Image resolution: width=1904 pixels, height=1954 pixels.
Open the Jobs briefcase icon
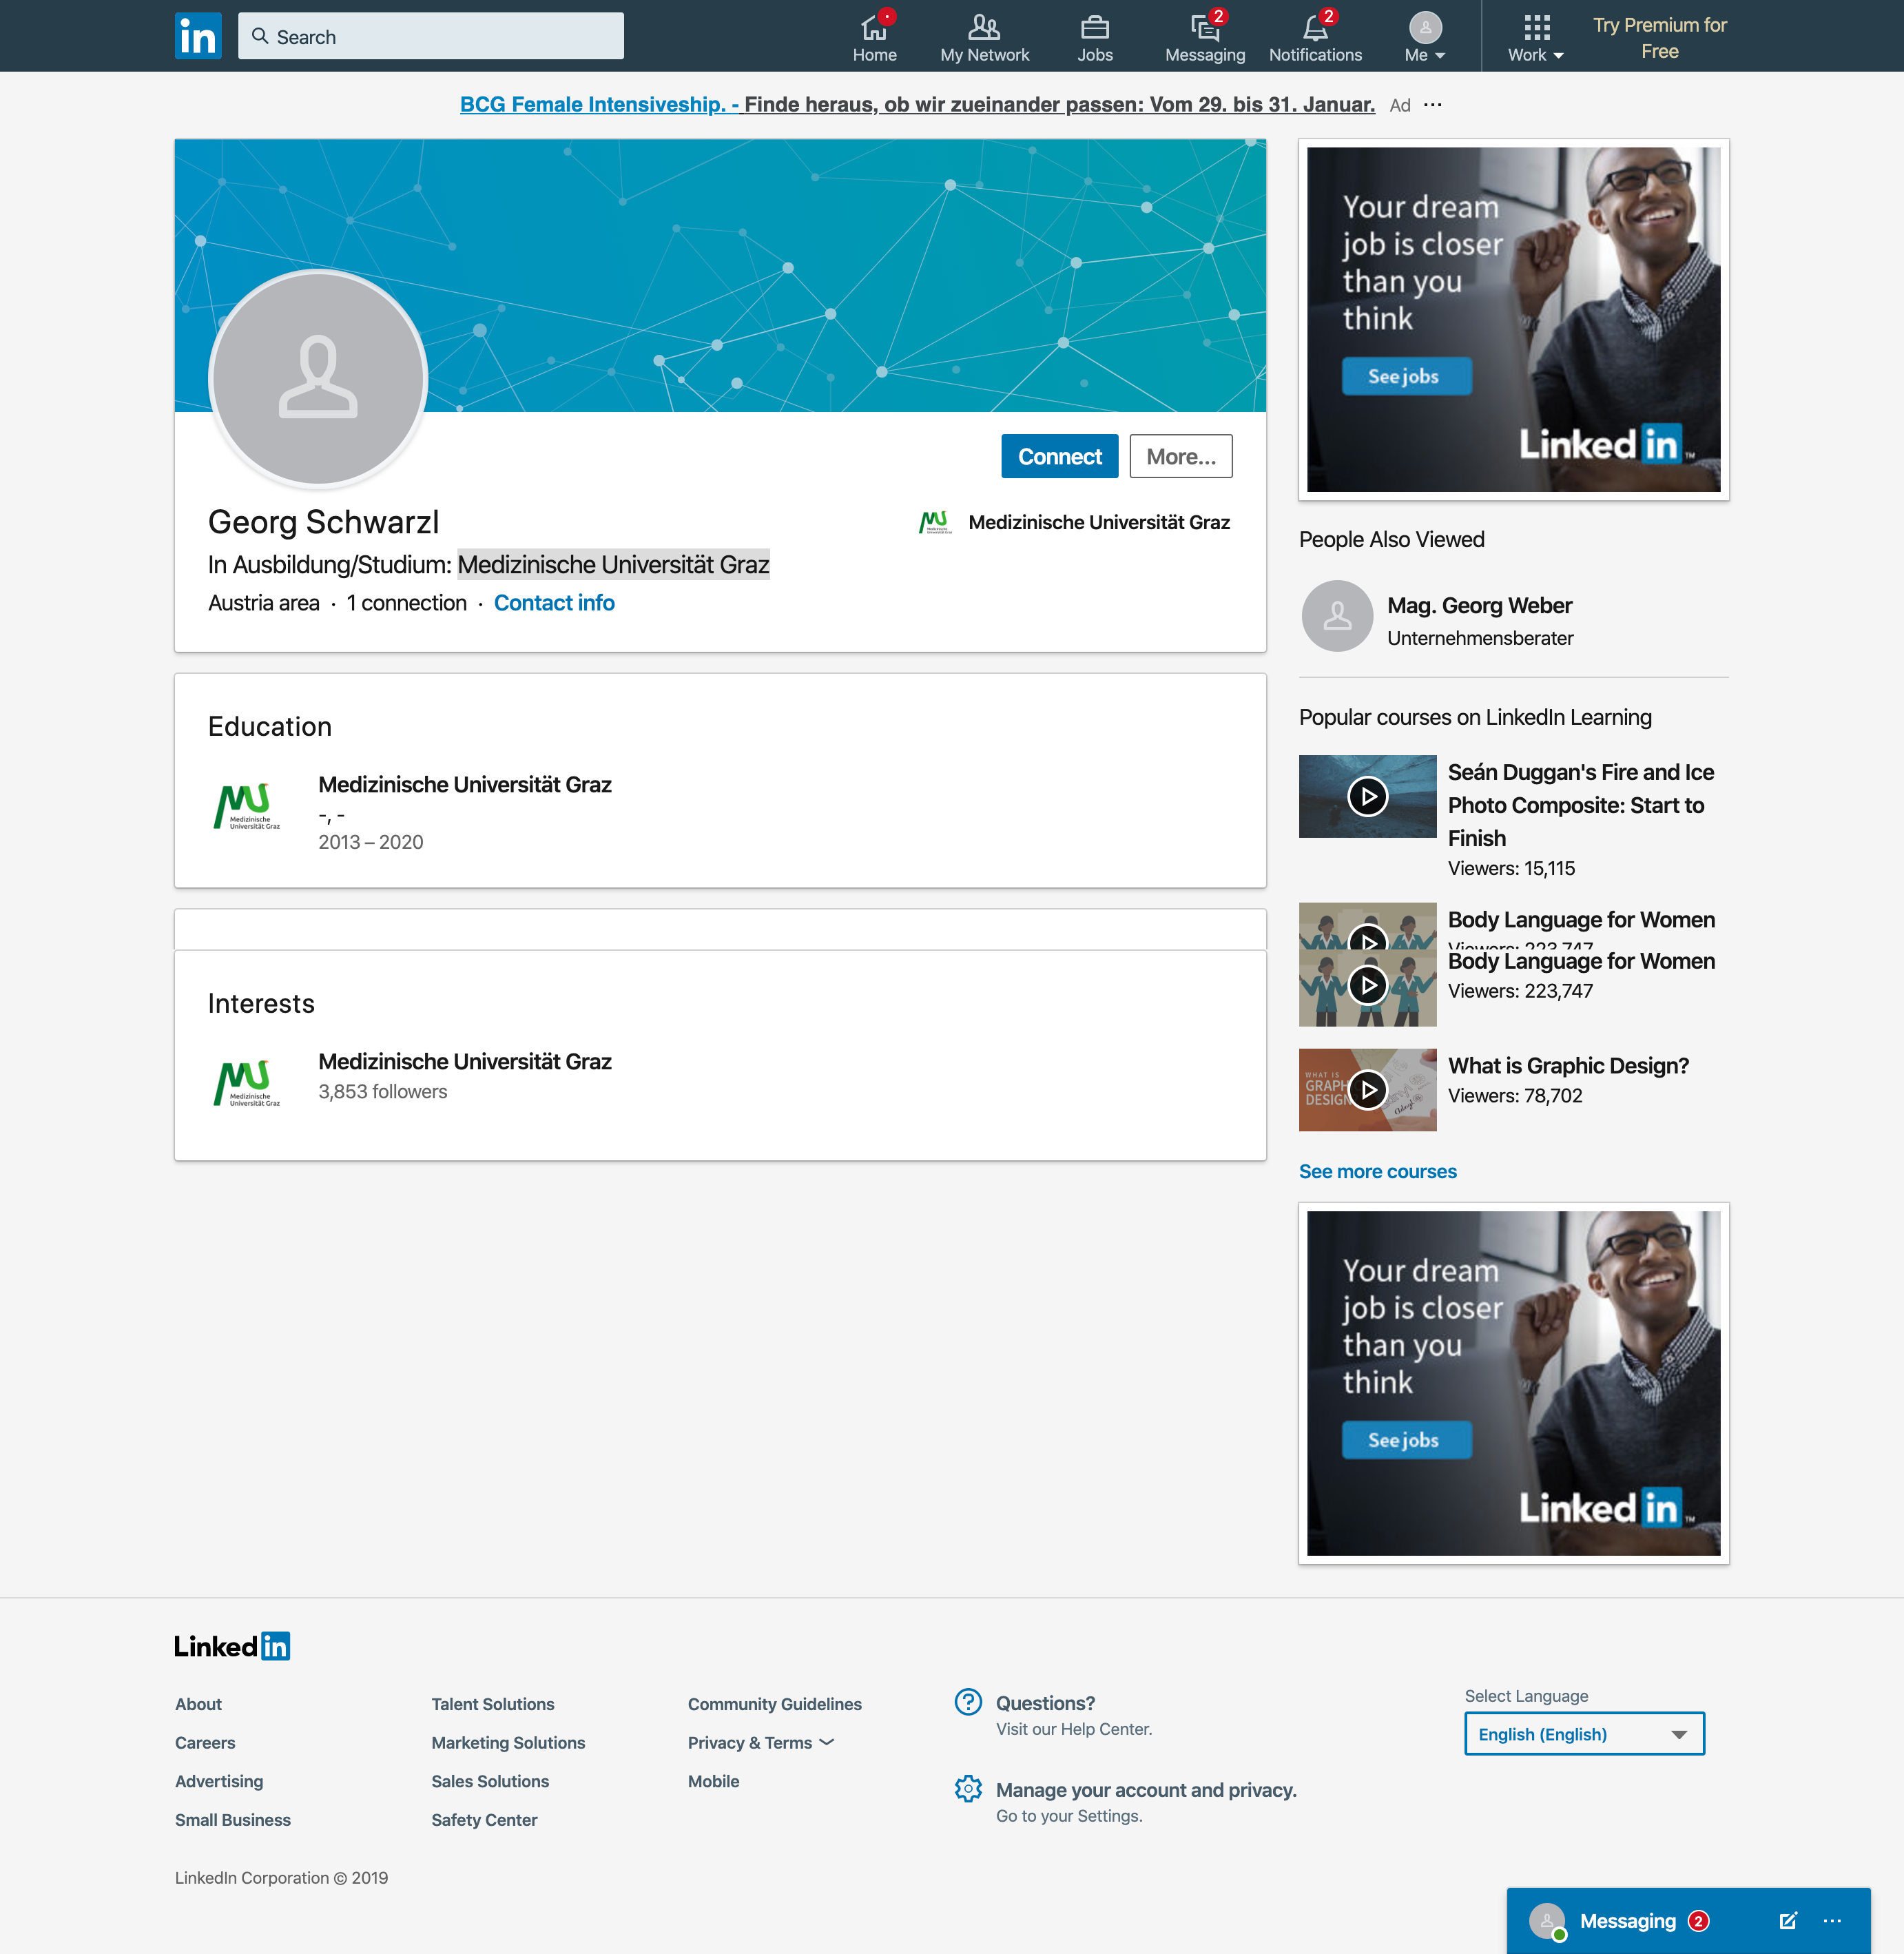tap(1094, 37)
